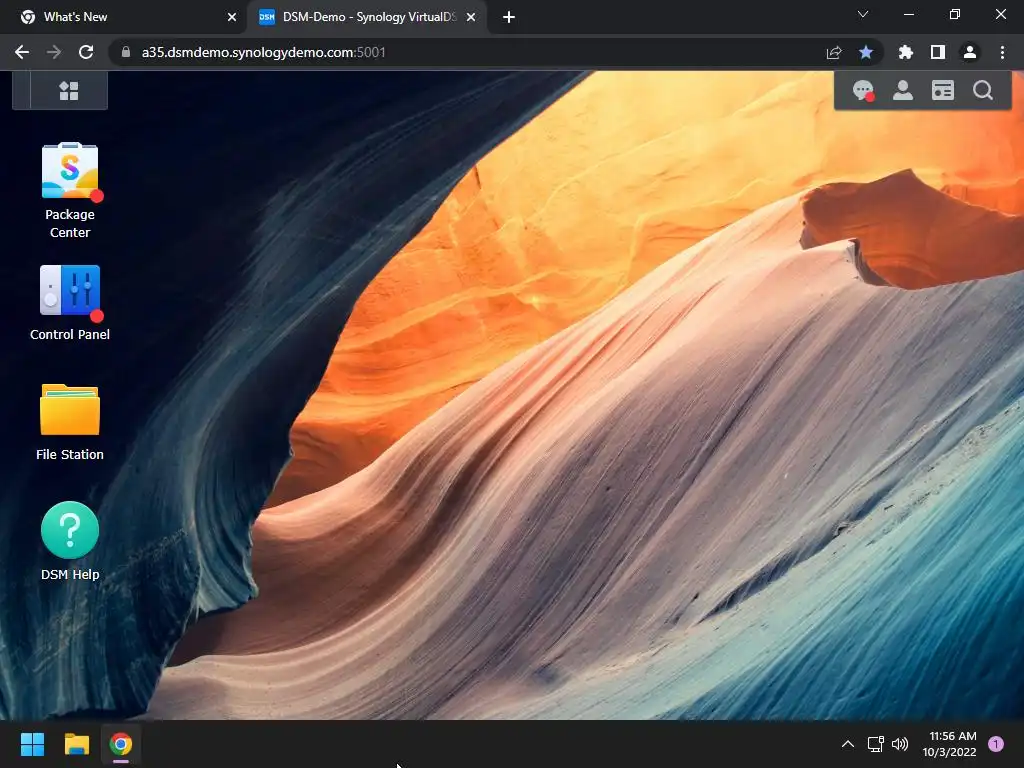Click the Chrome taskbar icon

(121, 744)
